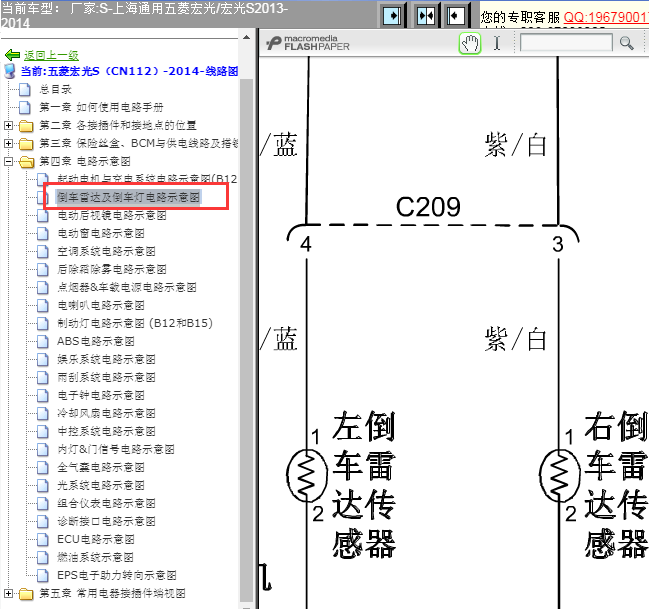Viewport: 649px width, 609px height.
Task: Open 冷却风扇电路示意图
Action: click(x=106, y=413)
